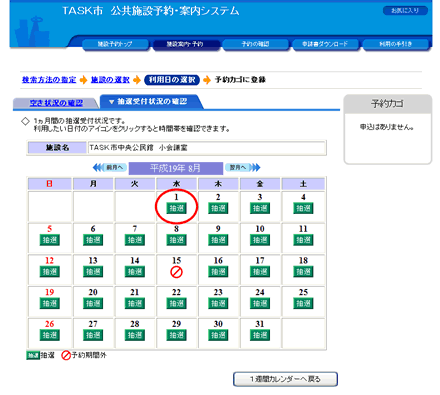Click 抽選 under the 31st
Image resolution: width=440 pixels, height=395 pixels.
pos(260,335)
